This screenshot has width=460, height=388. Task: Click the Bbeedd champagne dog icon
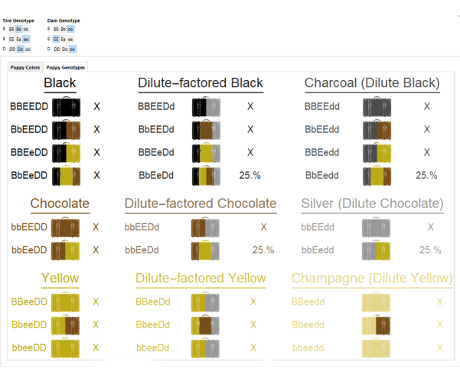coord(376,325)
